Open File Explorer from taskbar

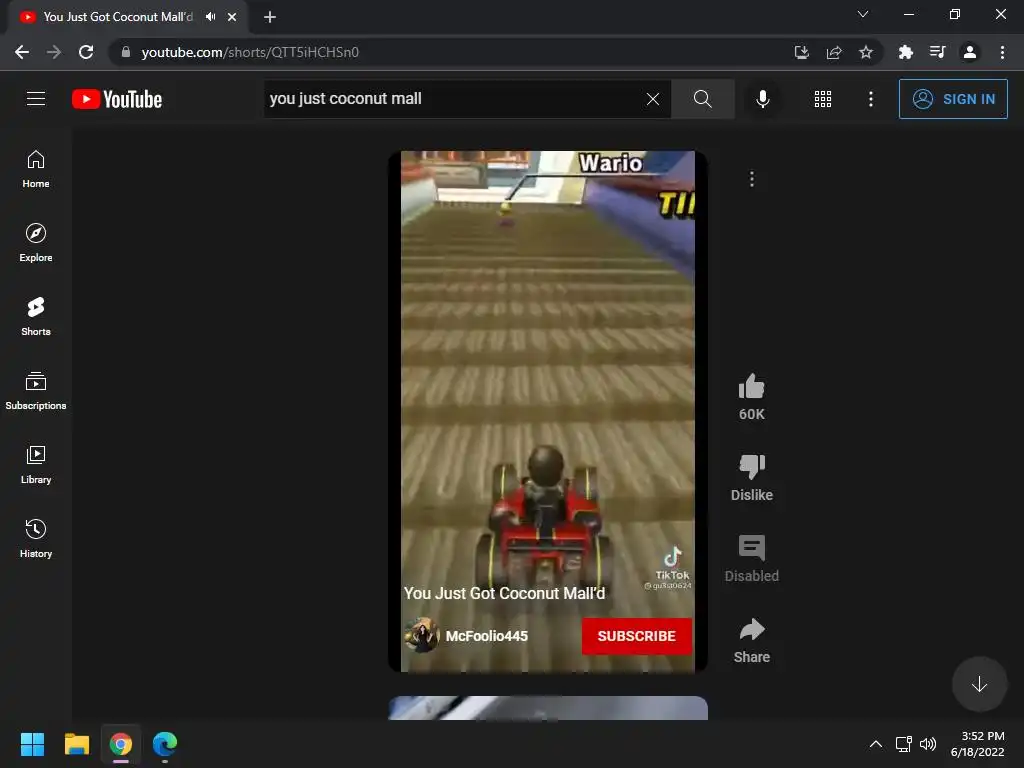click(x=76, y=744)
